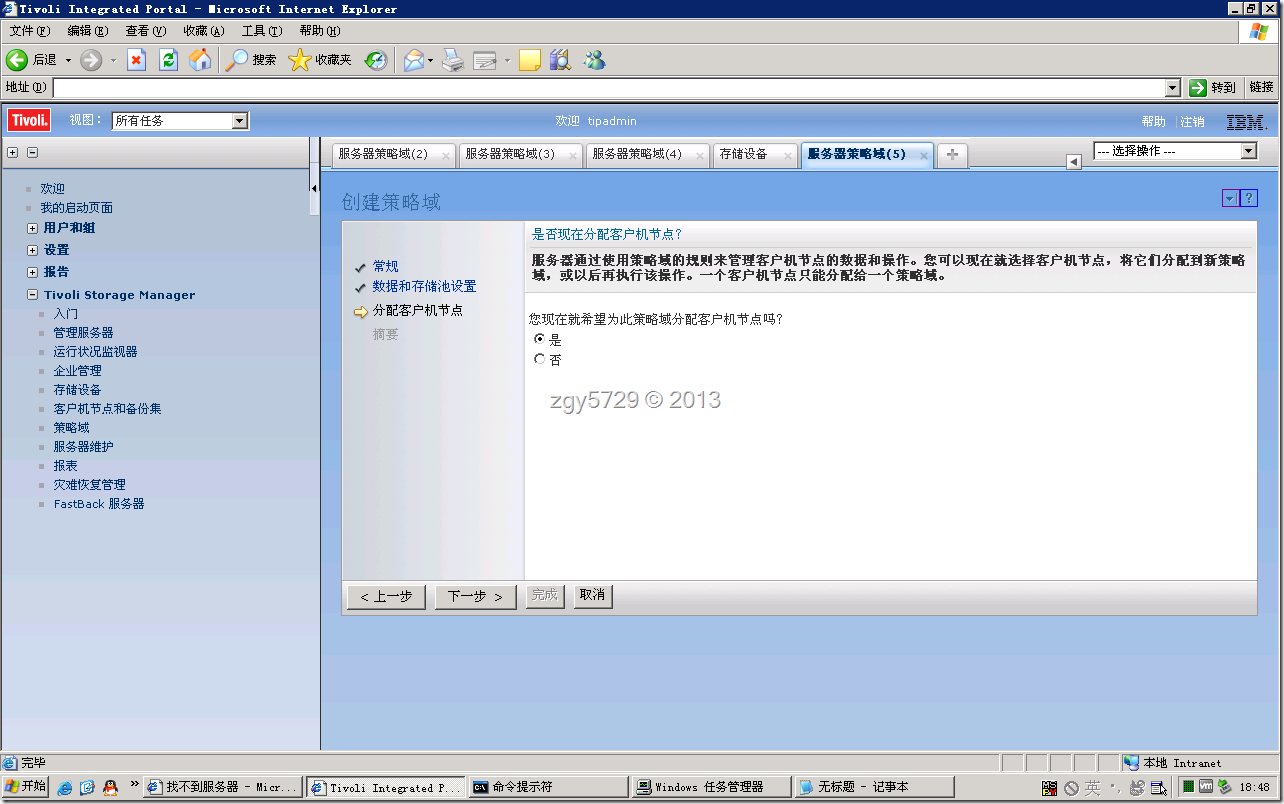Open the 搜索 search toolbar button
The width and height of the screenshot is (1284, 804).
tap(251, 60)
